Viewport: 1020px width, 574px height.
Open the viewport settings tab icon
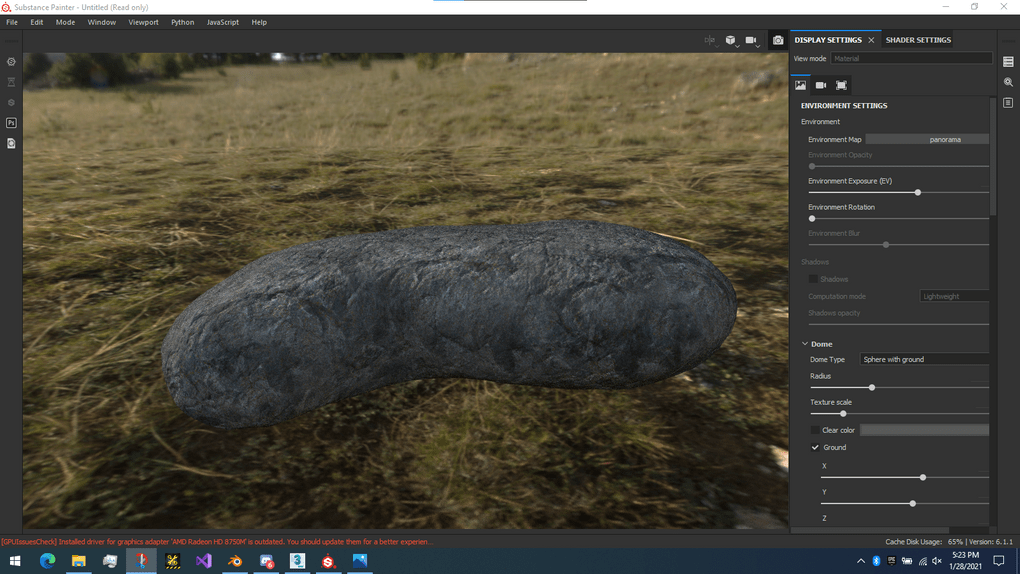tap(841, 85)
